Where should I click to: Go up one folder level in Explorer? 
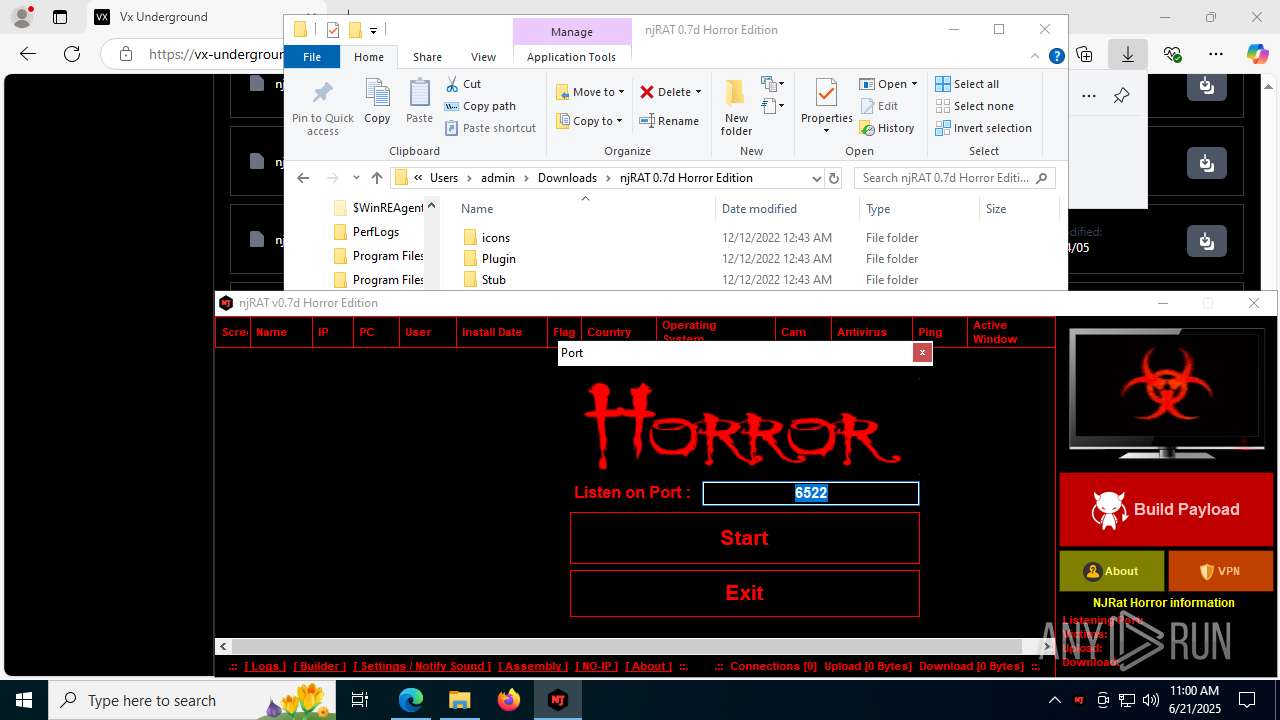coord(376,178)
